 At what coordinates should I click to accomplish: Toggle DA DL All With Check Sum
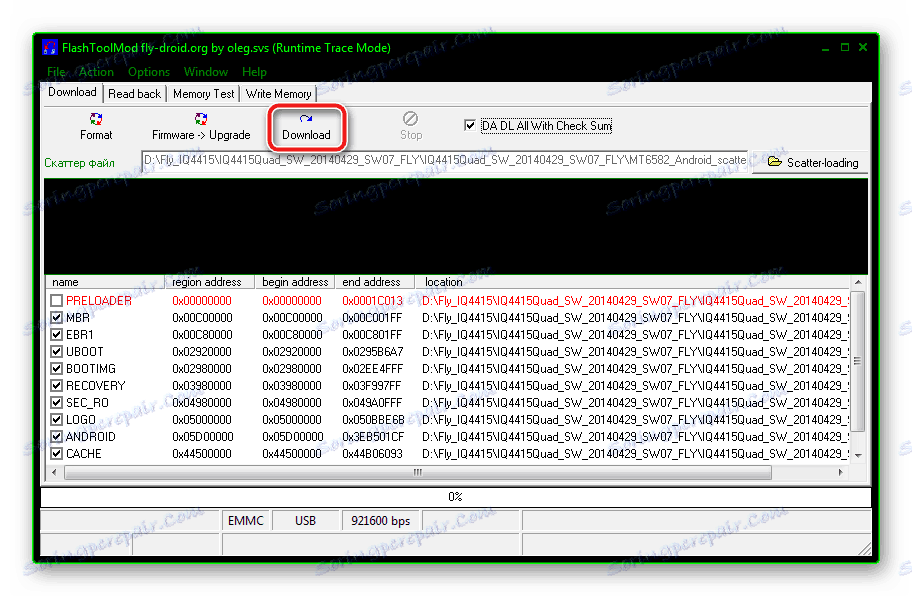click(x=469, y=124)
